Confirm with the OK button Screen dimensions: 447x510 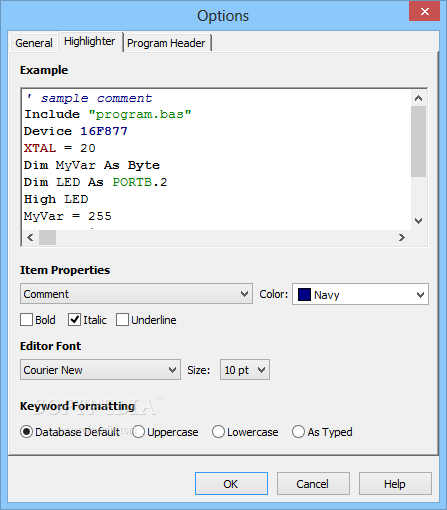coord(231,484)
